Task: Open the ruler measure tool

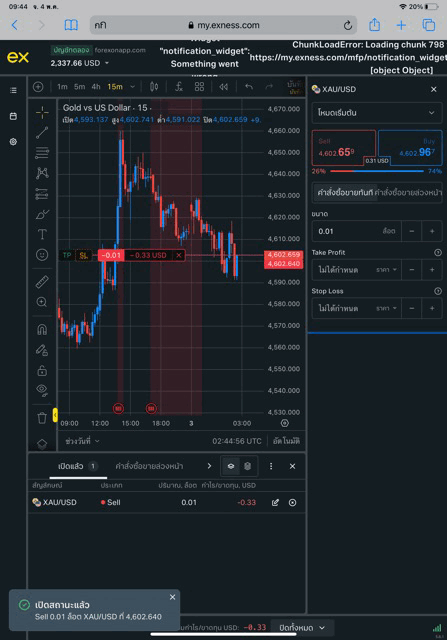Action: click(42, 282)
